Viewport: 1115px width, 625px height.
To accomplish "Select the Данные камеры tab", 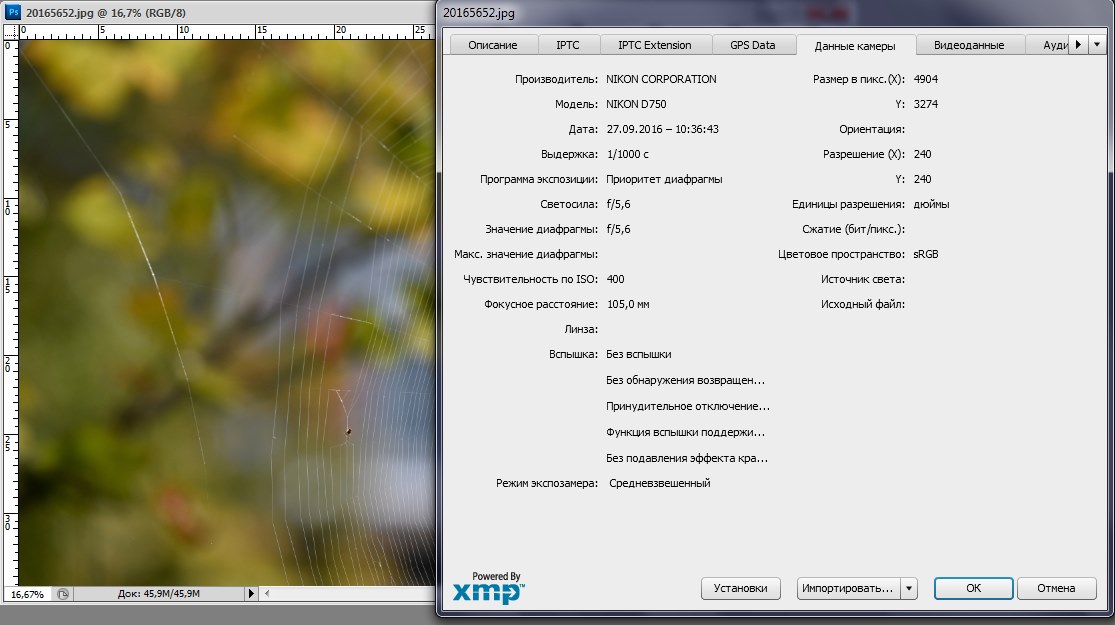I will pyautogui.click(x=855, y=46).
